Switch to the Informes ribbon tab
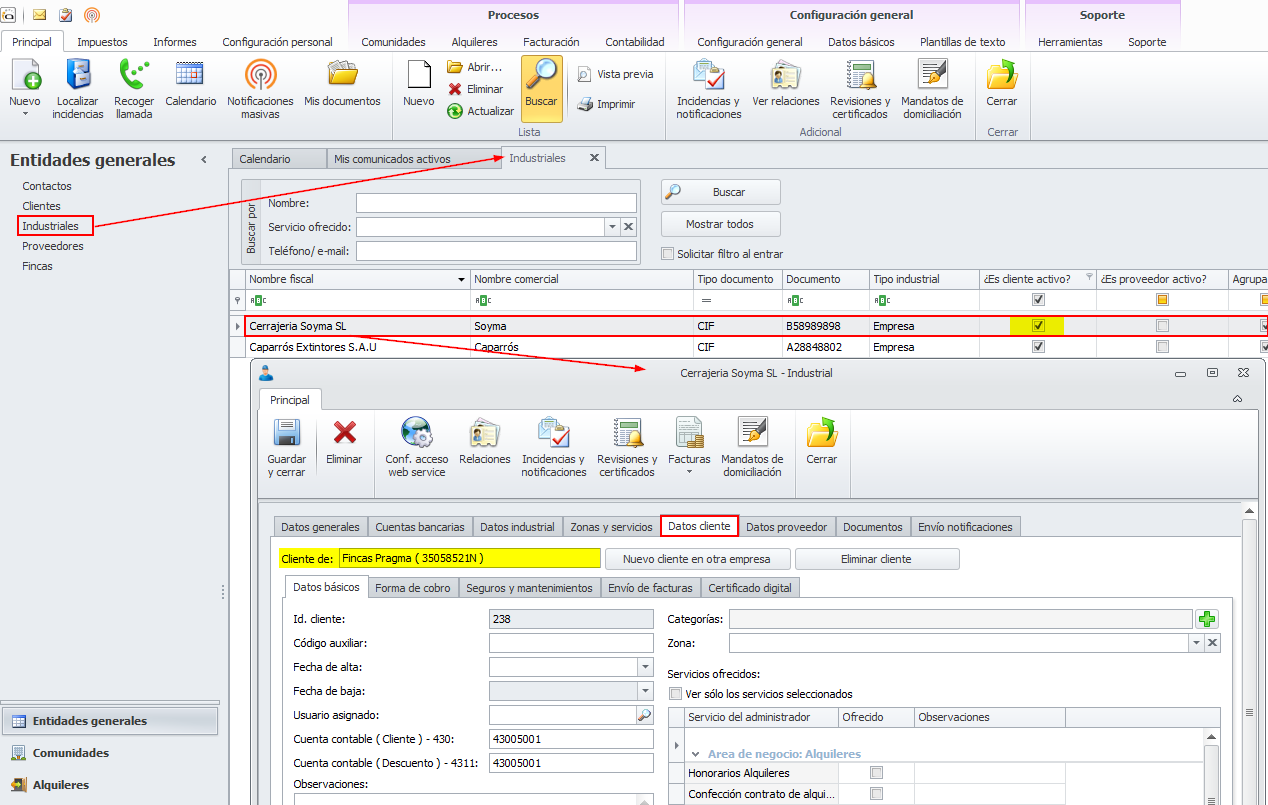Screen dimensions: 1268x805 pos(175,42)
